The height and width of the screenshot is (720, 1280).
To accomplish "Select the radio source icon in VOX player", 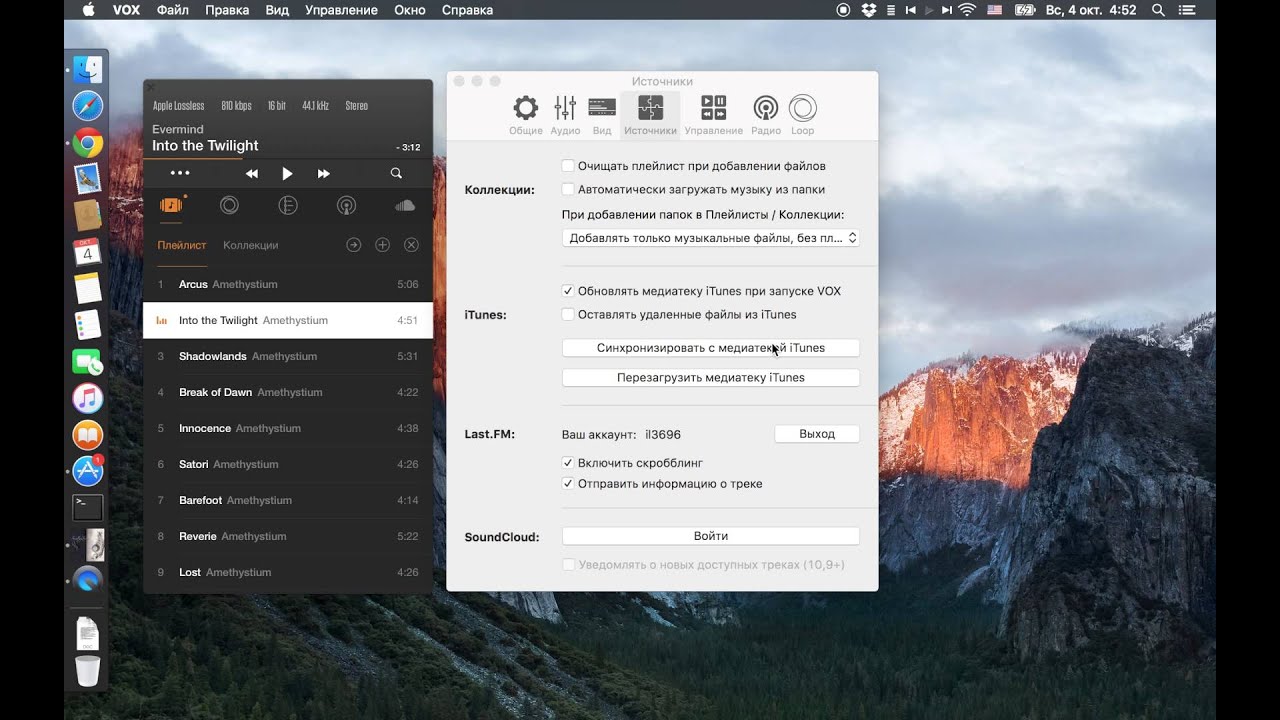I will pyautogui.click(x=346, y=205).
